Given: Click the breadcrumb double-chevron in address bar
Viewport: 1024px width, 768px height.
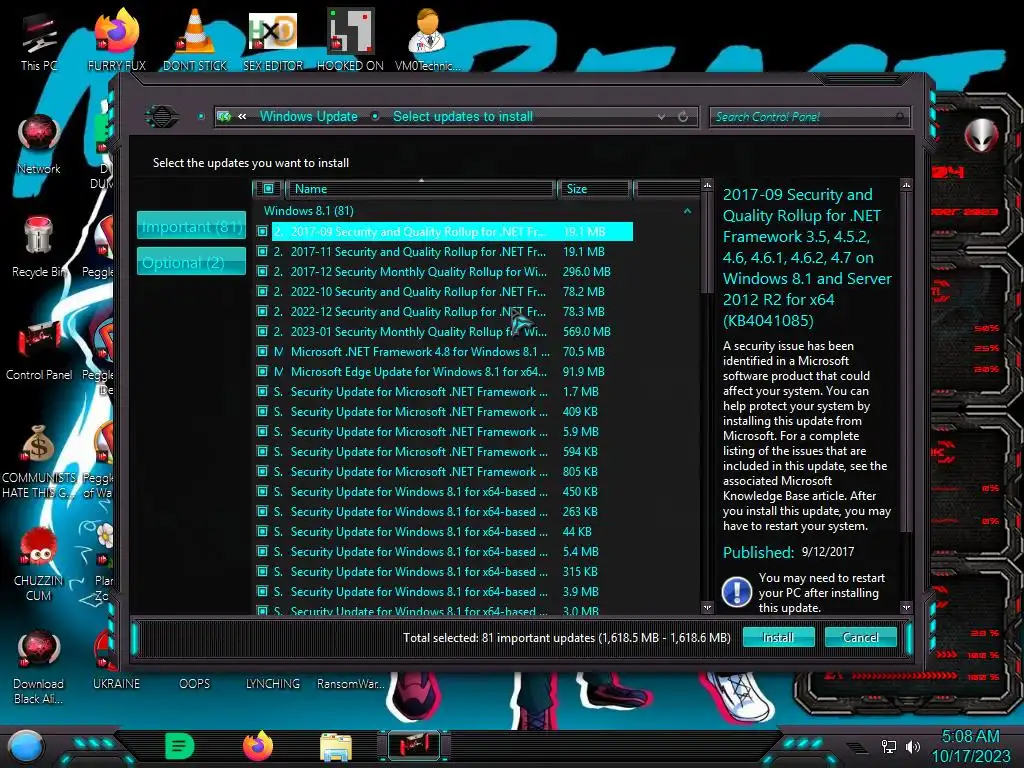Looking at the screenshot, I should (x=242, y=116).
